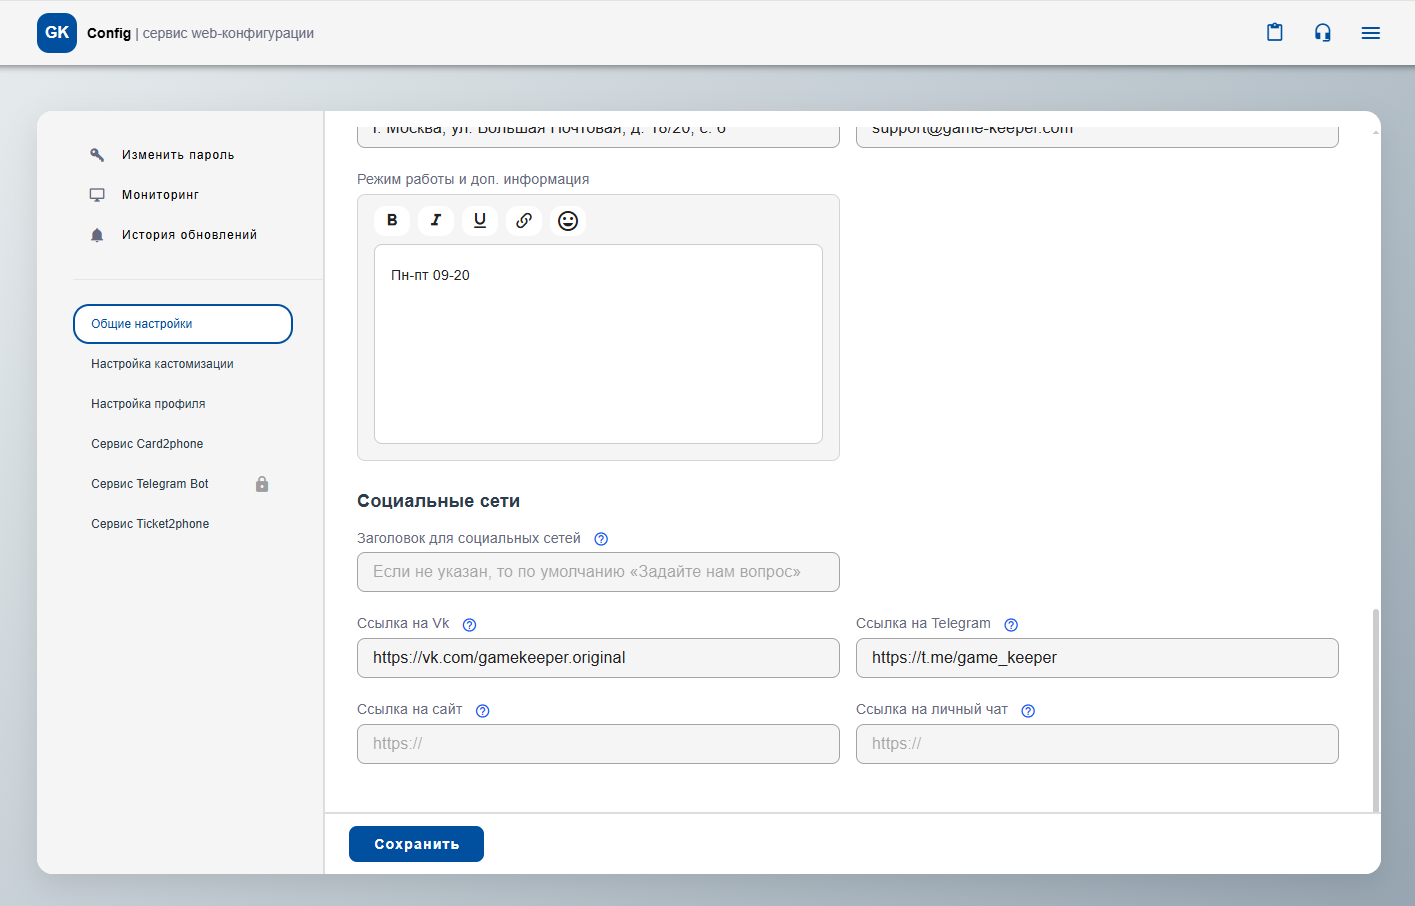Show help for the Telegram link field

pos(1011,625)
